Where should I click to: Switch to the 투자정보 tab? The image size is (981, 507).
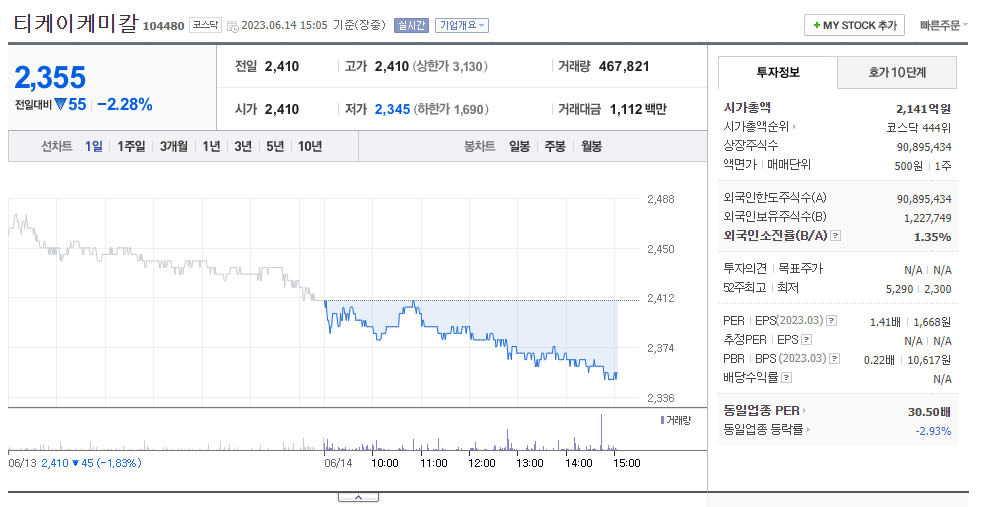pyautogui.click(x=778, y=73)
